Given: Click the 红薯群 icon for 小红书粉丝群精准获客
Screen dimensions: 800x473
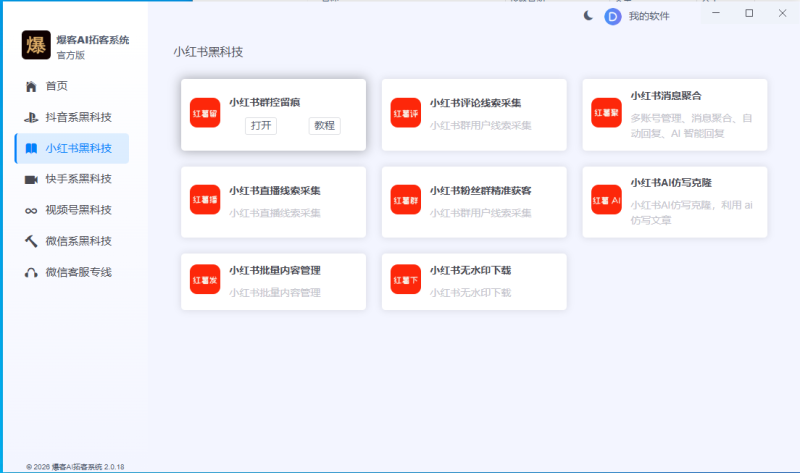Looking at the screenshot, I should pos(406,200).
